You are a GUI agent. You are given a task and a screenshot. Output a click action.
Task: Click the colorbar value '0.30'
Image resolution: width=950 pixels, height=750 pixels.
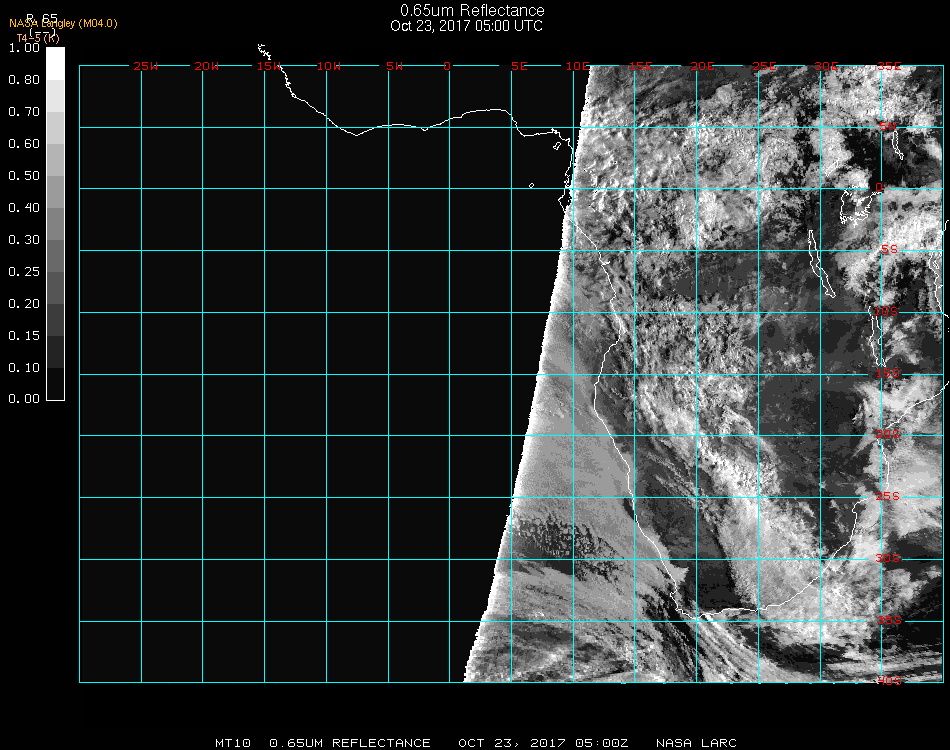click(24, 240)
